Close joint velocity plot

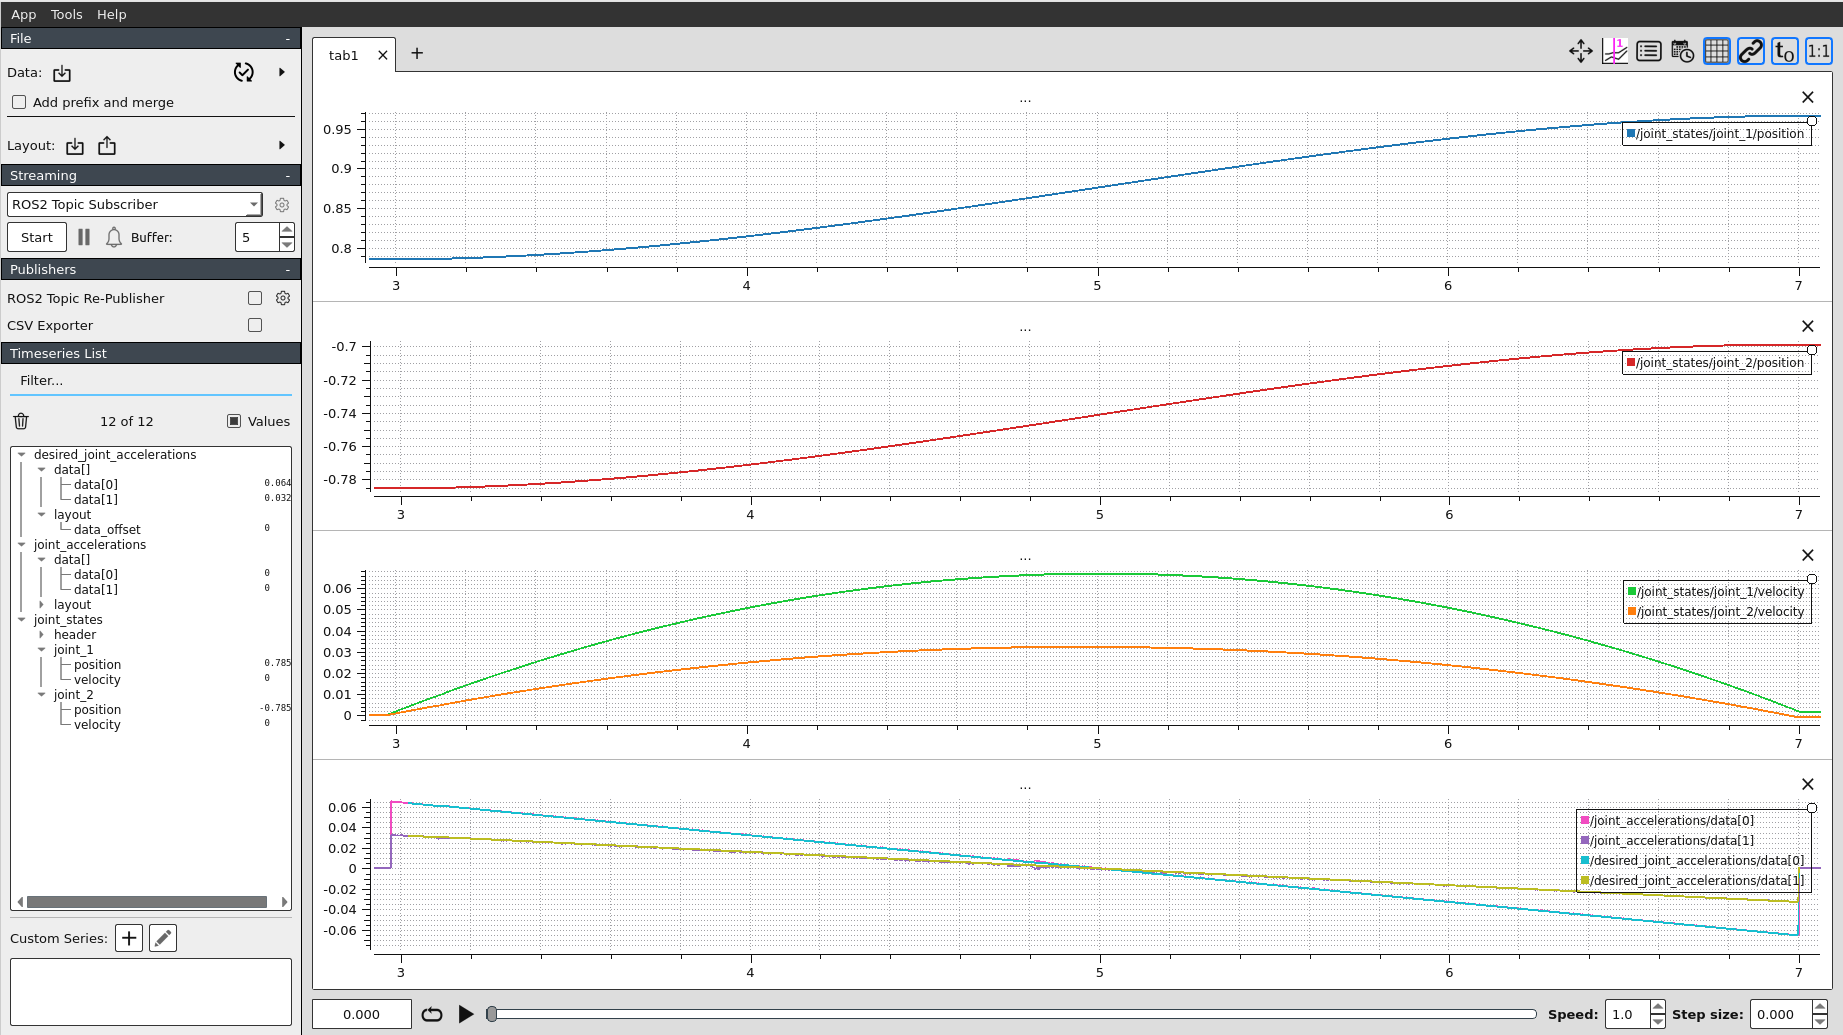1808,555
